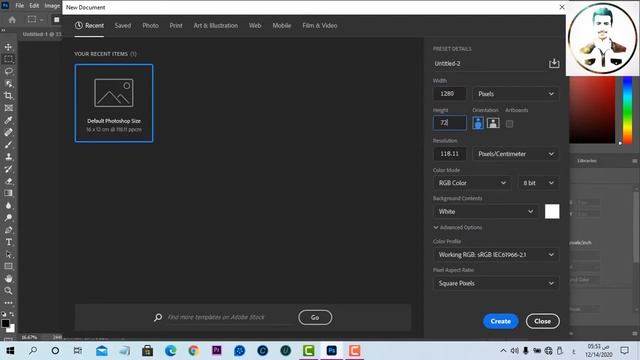Open the RGB Color mode dropdown
The image size is (640, 360).
point(472,183)
